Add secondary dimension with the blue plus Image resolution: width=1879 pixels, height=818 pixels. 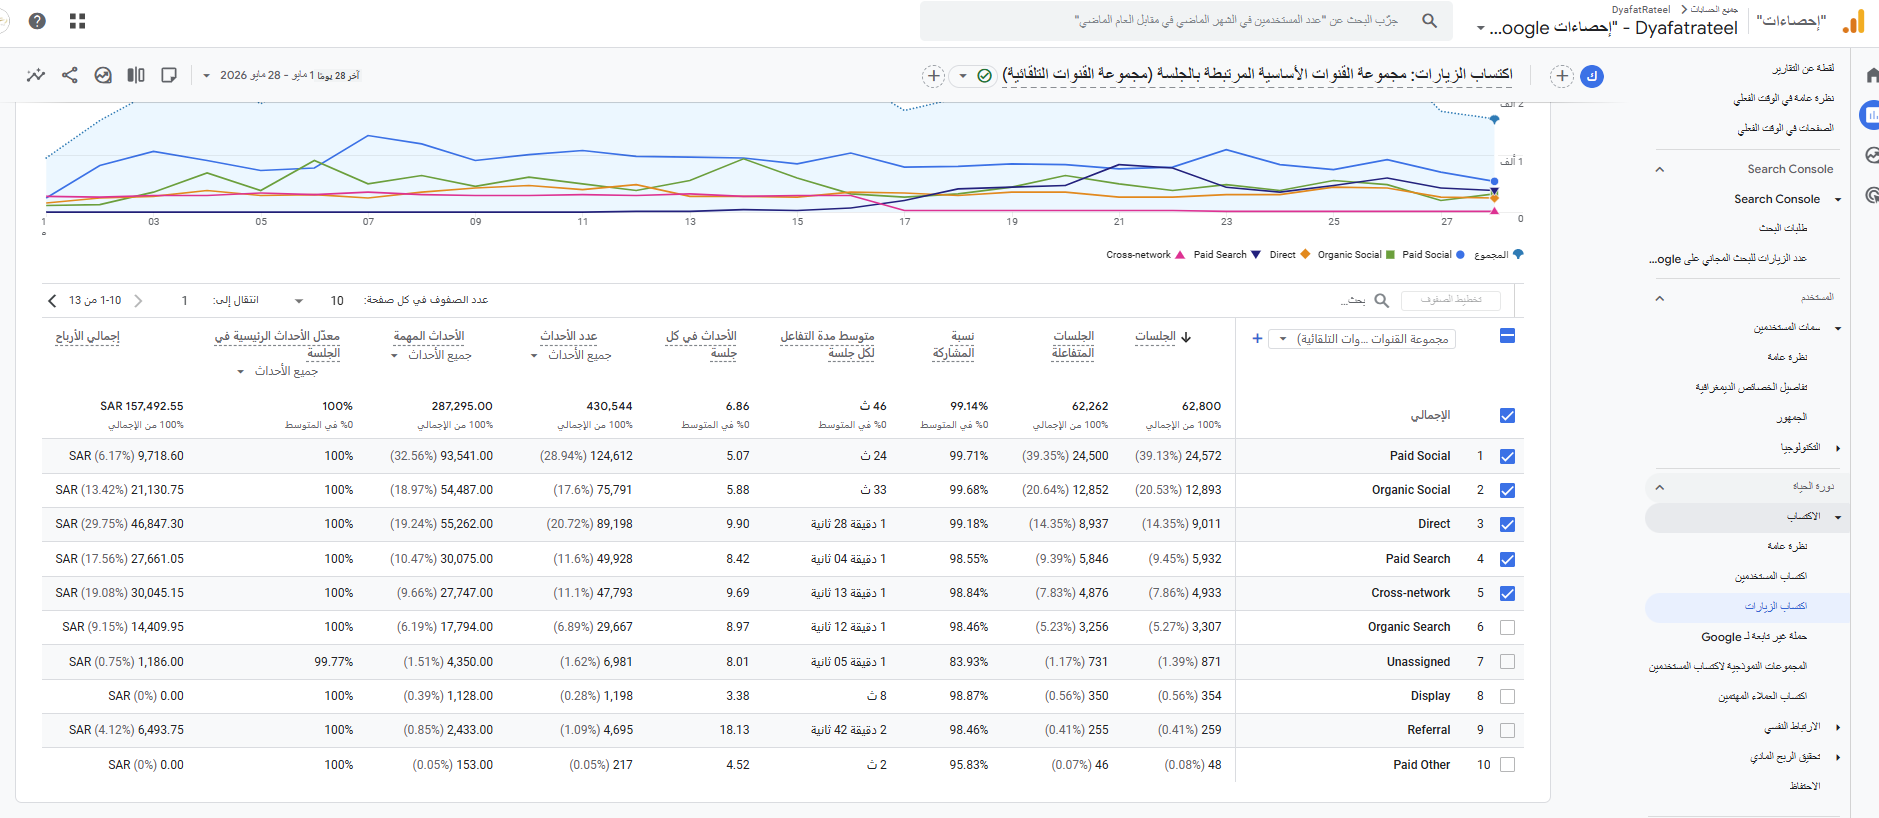point(1257,339)
